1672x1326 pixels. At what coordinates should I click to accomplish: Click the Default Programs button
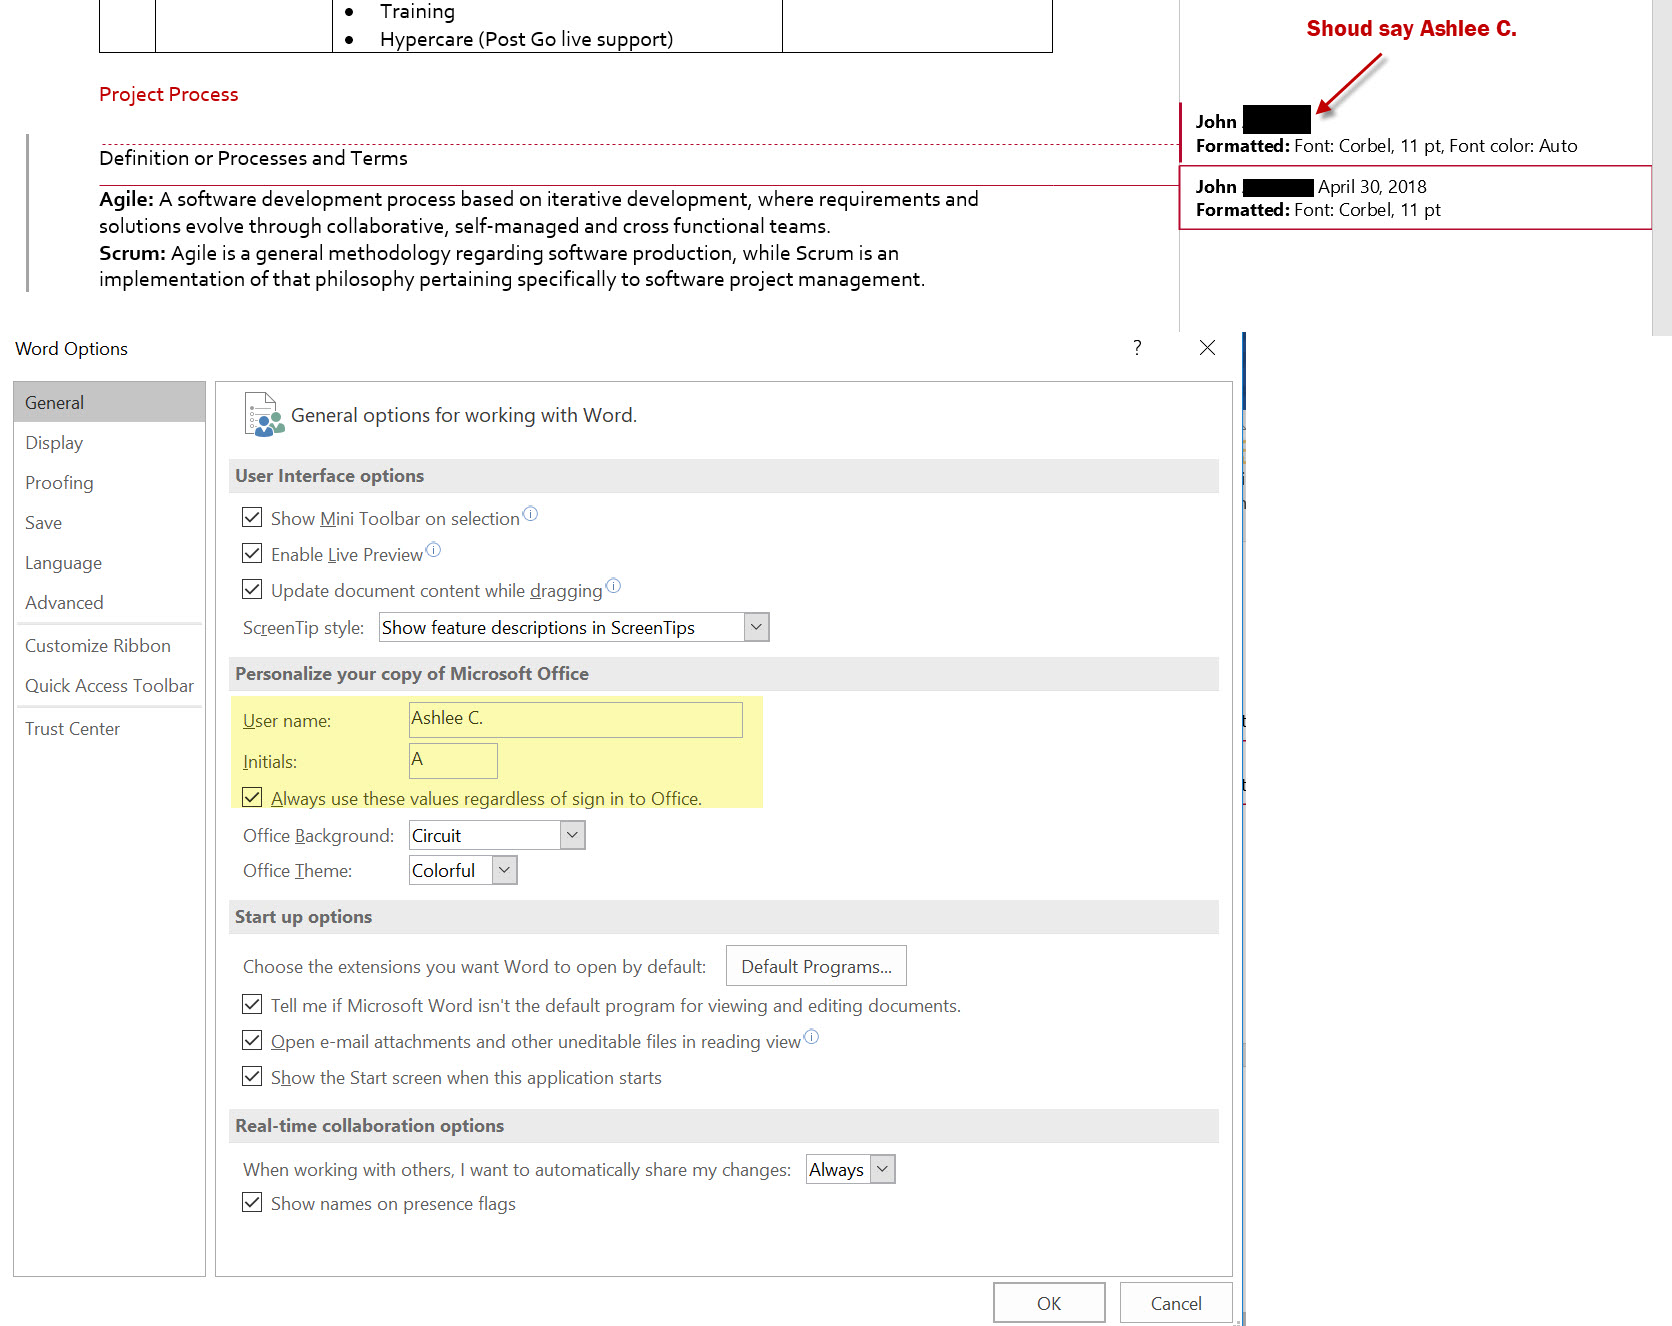(816, 966)
